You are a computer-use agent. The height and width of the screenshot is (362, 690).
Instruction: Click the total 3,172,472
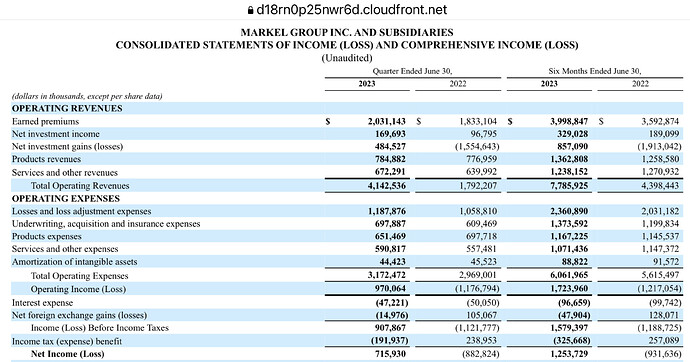[387, 275]
